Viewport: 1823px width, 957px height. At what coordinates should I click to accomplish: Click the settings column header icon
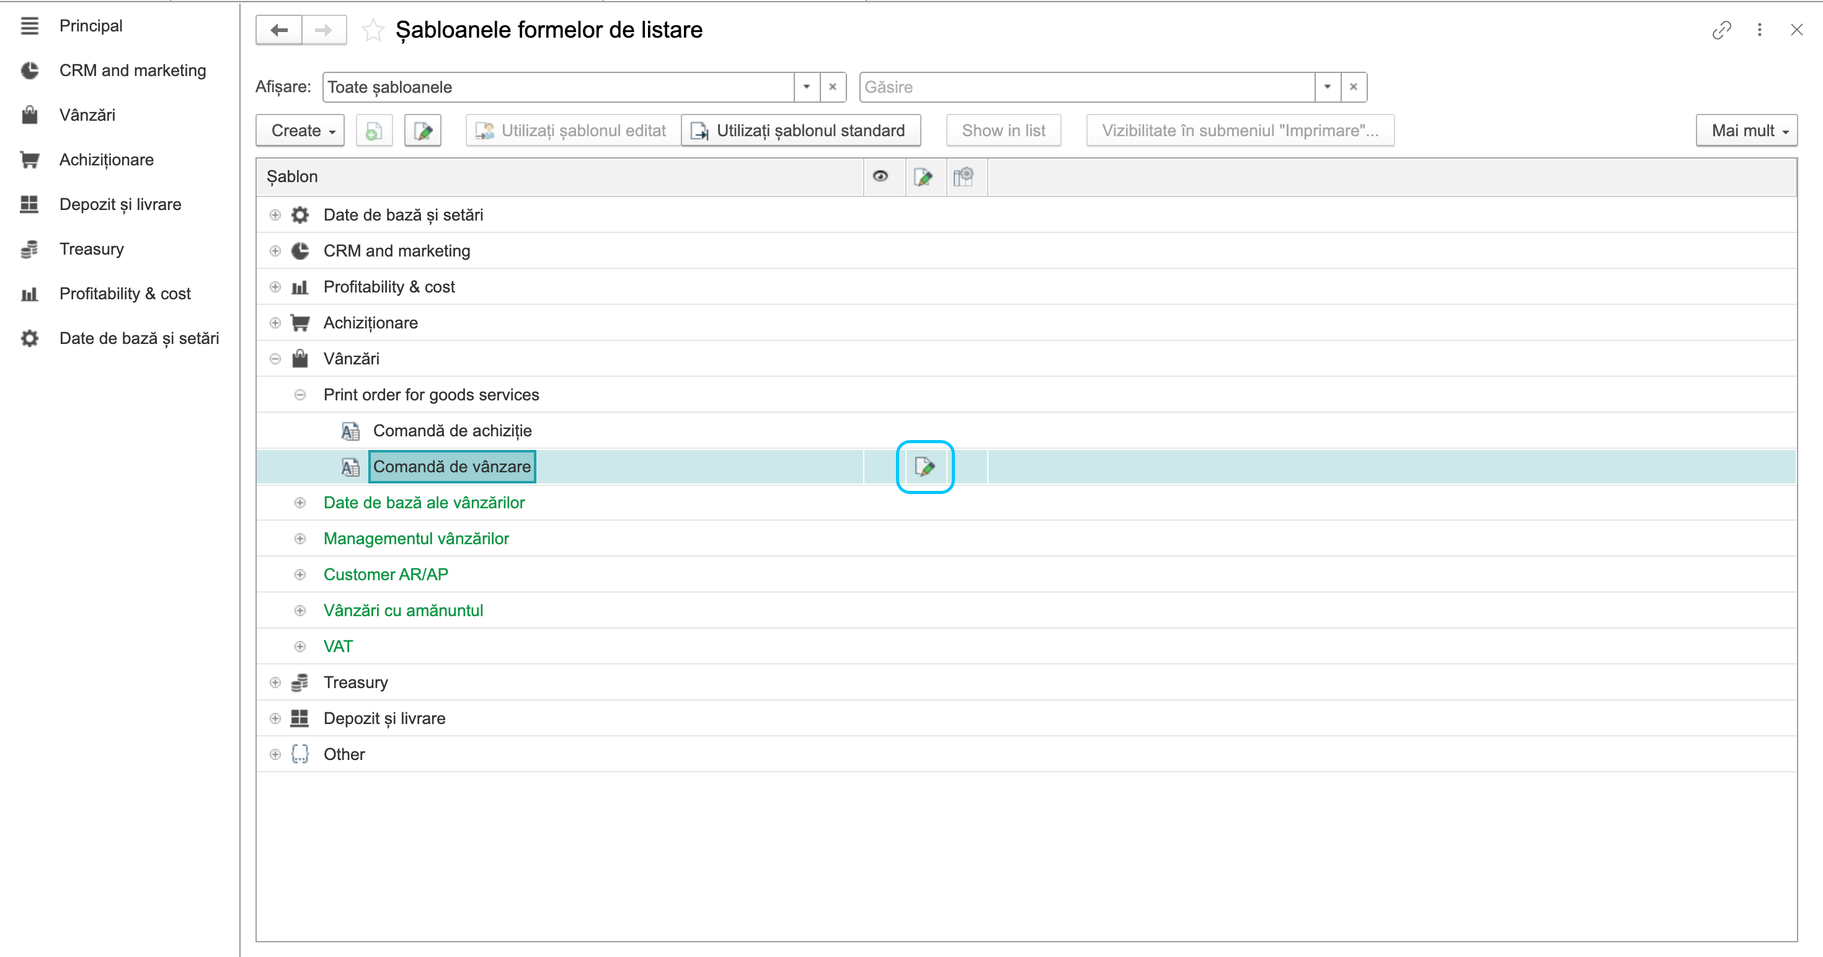pyautogui.click(x=964, y=177)
